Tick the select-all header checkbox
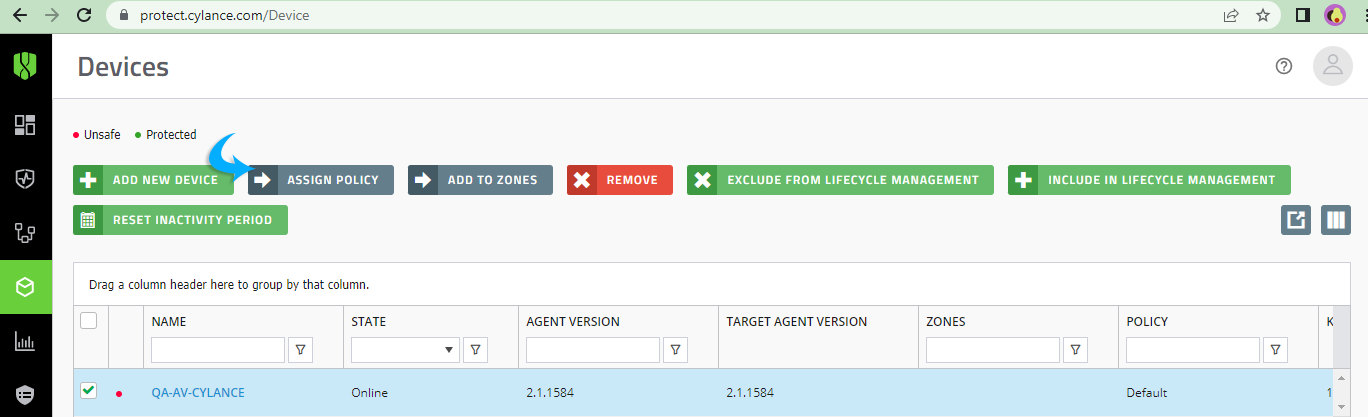This screenshot has height=417, width=1368. coord(88,321)
